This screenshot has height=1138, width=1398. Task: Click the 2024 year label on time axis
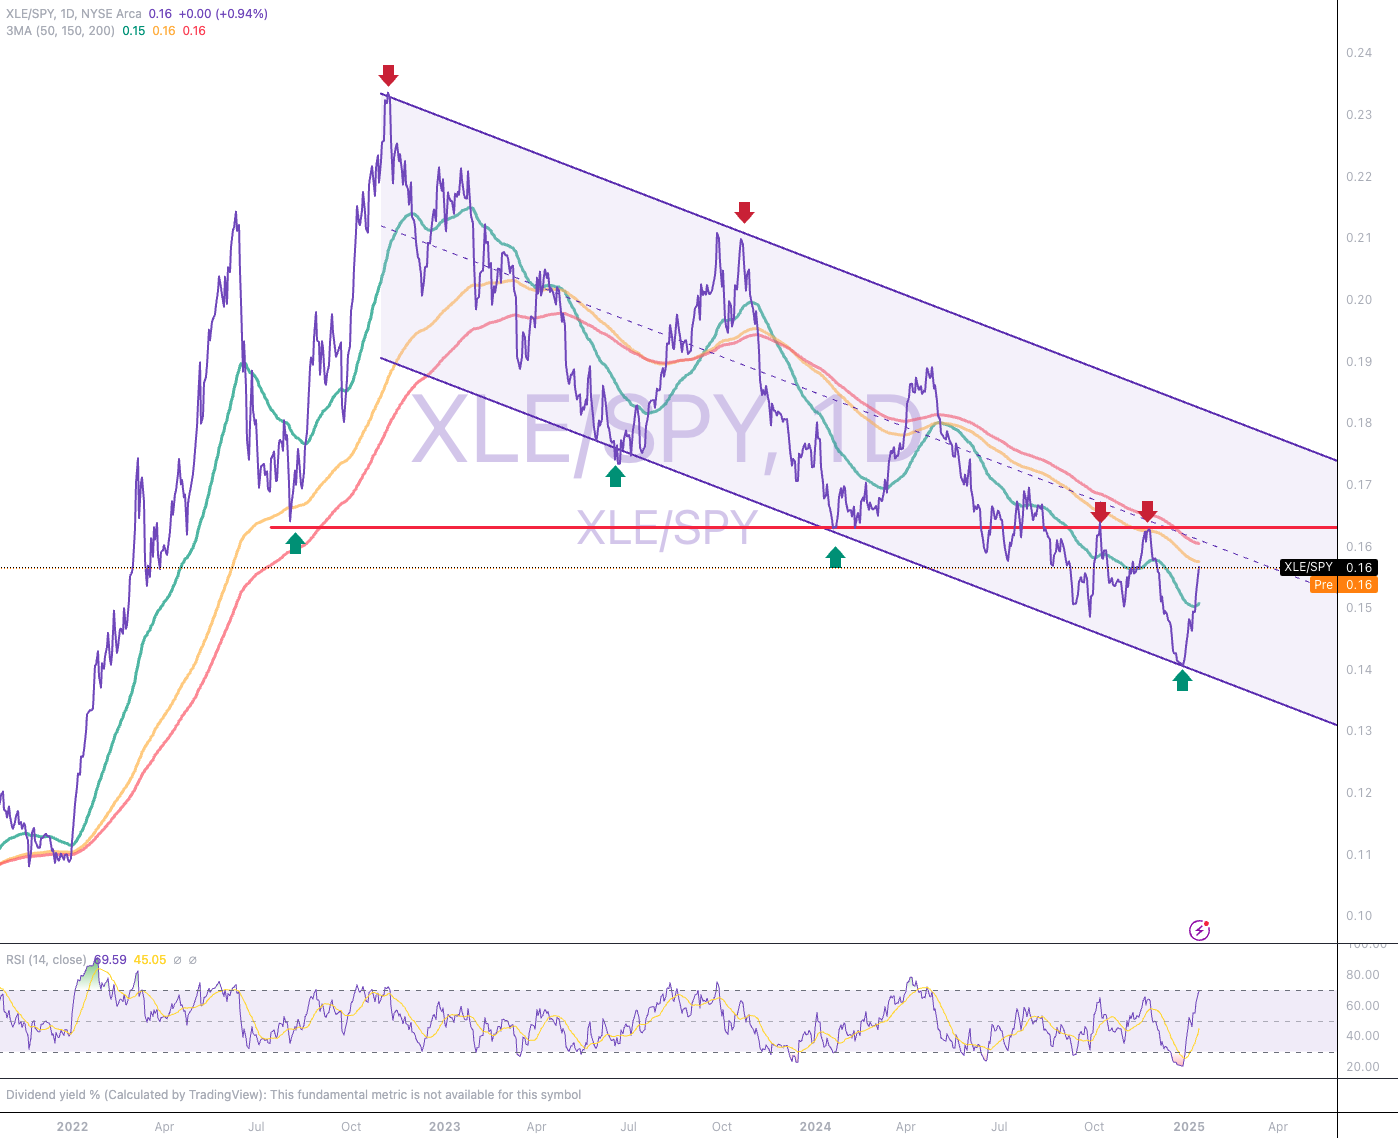coord(815,1127)
